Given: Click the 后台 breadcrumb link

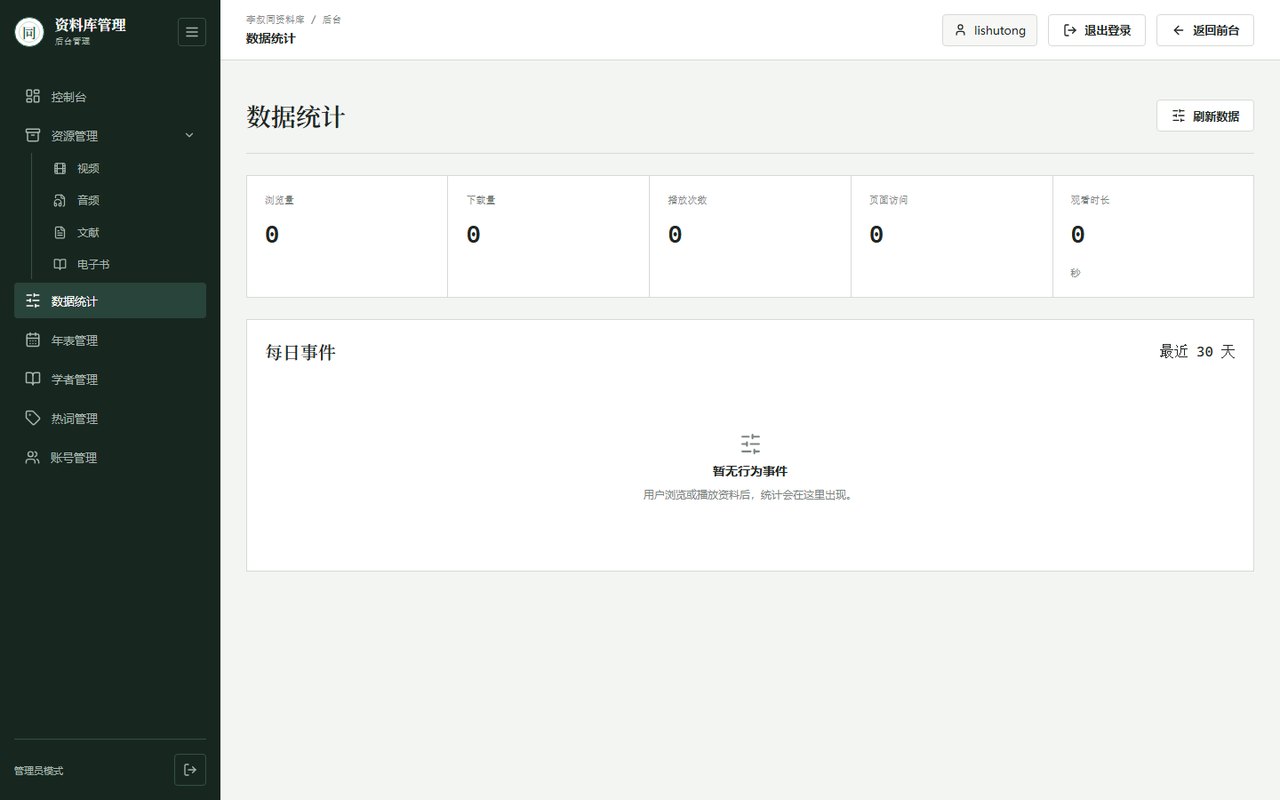Looking at the screenshot, I should tap(331, 19).
